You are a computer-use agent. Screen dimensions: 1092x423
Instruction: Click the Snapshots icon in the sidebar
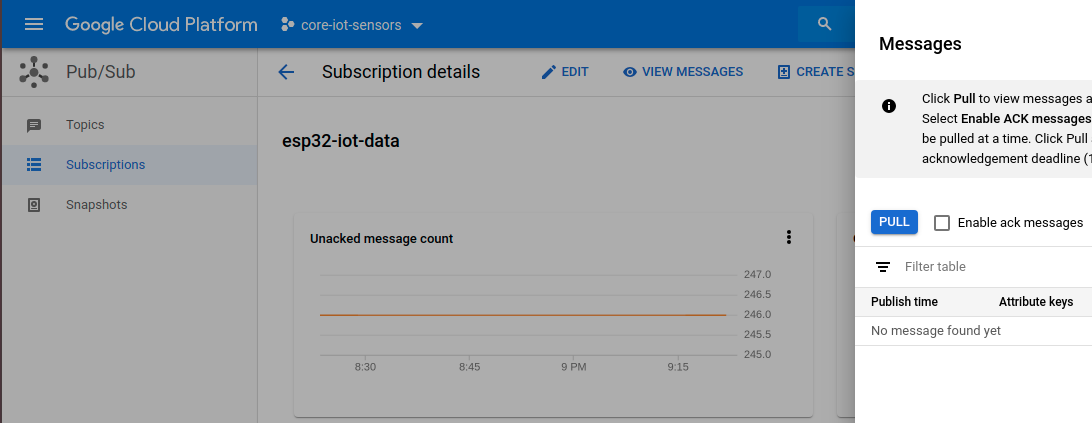(x=34, y=205)
